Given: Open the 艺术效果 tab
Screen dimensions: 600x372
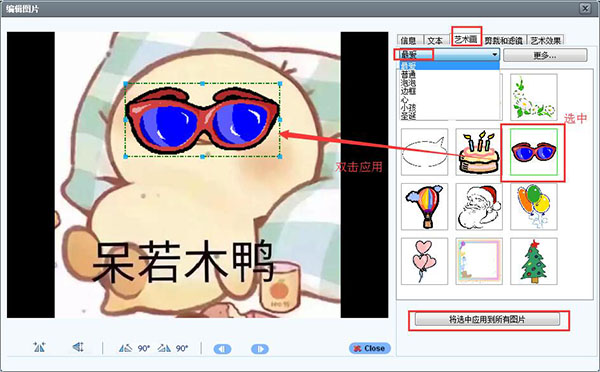Looking at the screenshot, I should (x=546, y=40).
